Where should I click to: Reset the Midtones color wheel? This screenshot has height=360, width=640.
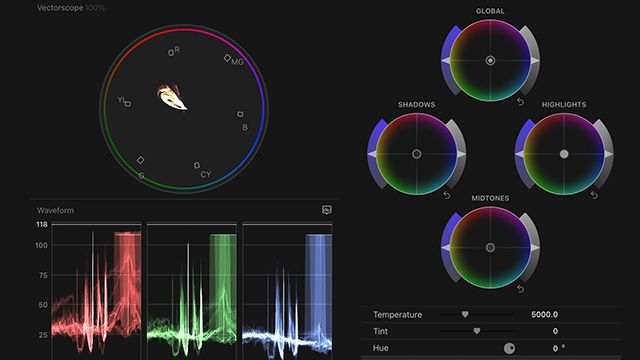(520, 289)
